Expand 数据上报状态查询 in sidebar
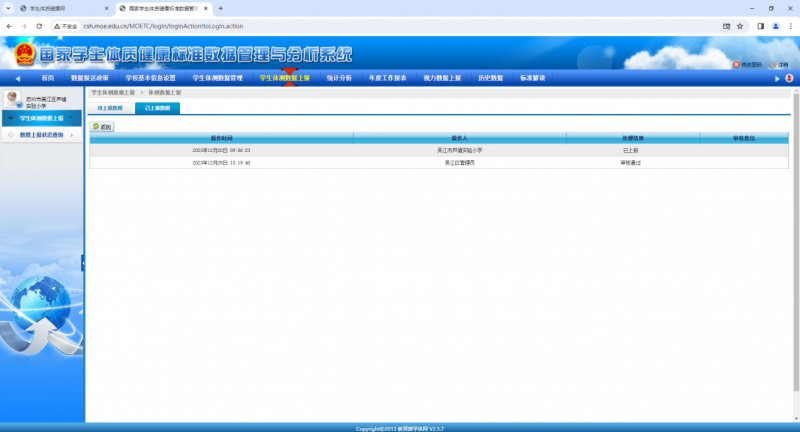This screenshot has height=432, width=800. point(44,134)
